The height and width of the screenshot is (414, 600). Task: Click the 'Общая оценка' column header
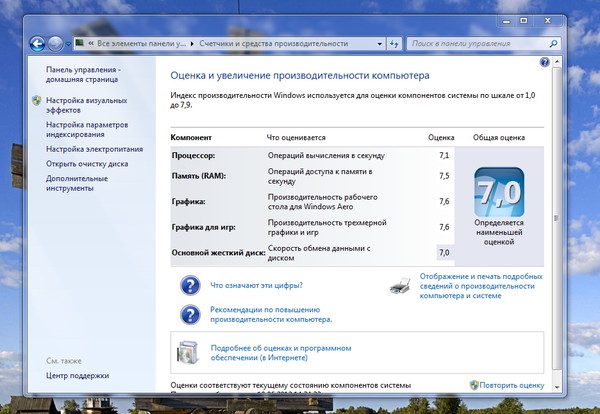[499, 137]
